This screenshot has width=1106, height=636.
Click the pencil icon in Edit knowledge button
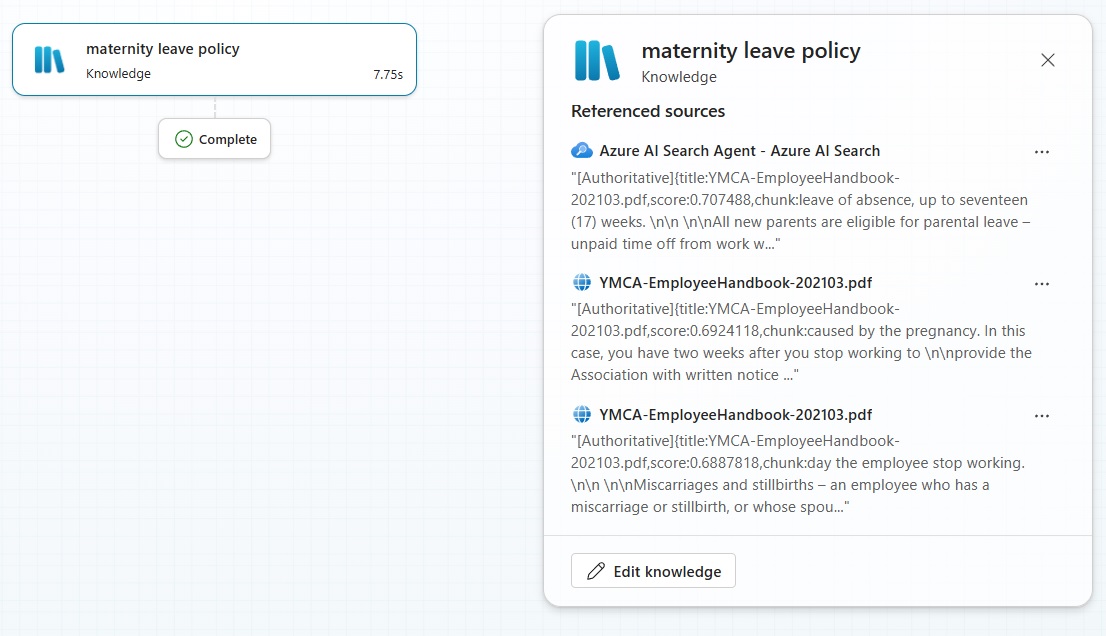click(596, 571)
